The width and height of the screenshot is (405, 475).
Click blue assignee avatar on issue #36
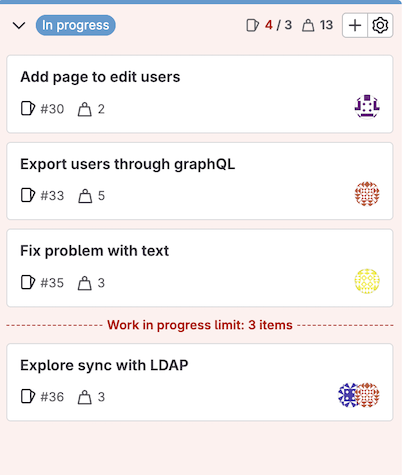coord(347,395)
